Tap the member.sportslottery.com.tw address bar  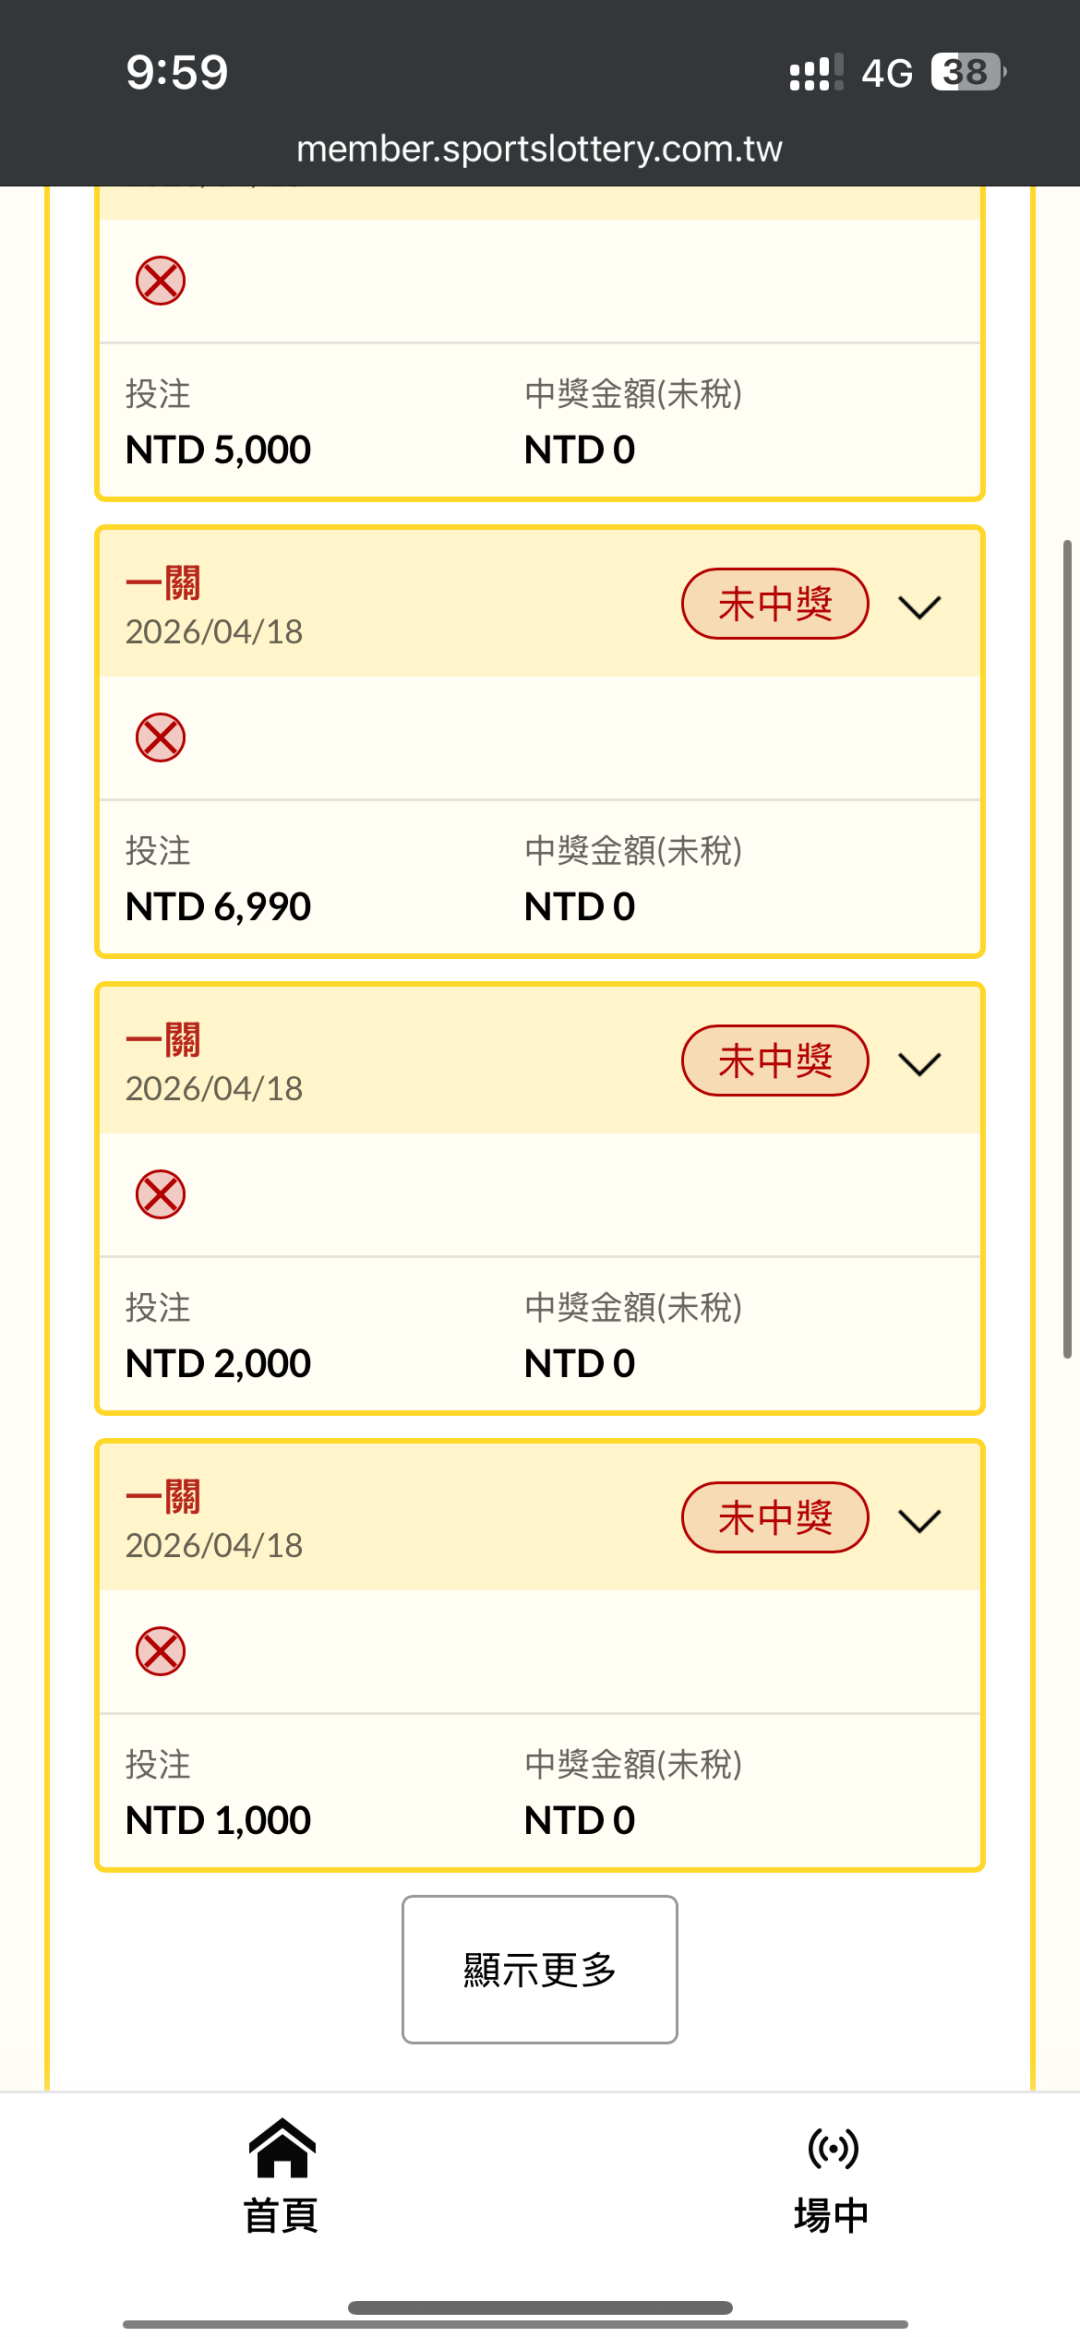point(540,149)
